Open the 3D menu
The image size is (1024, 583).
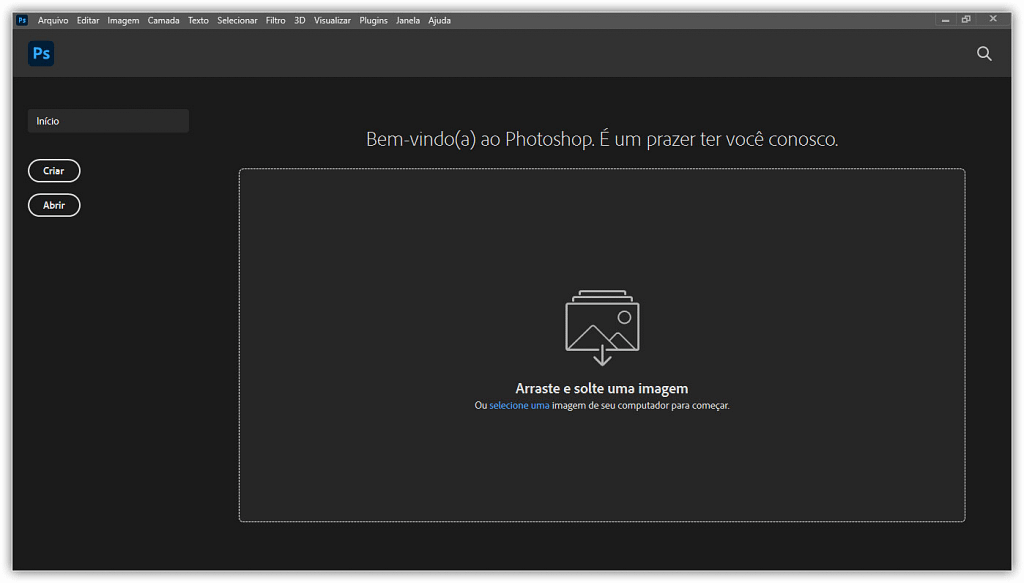pos(299,20)
